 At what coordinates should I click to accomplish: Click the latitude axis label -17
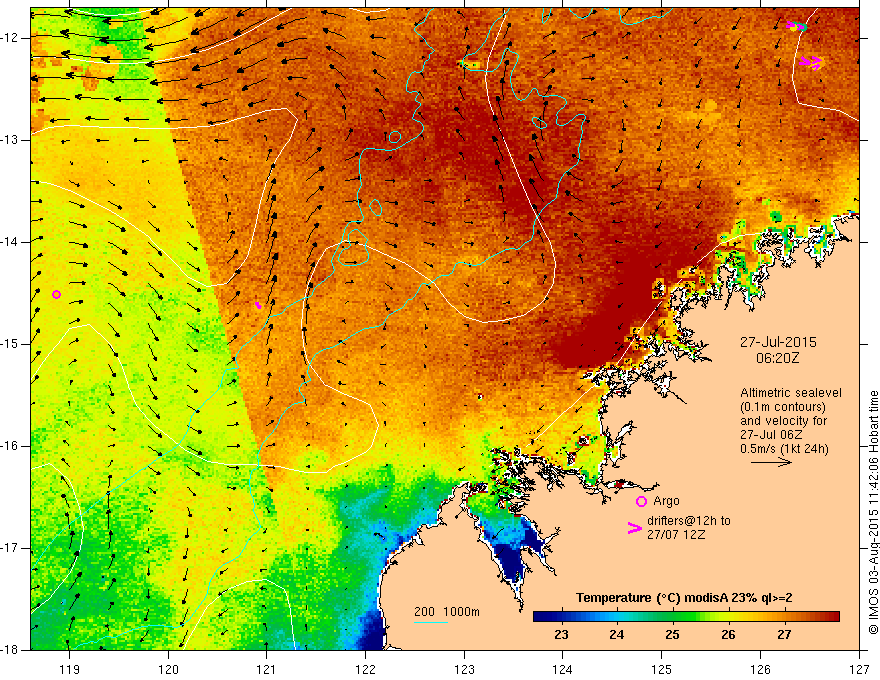tap(10, 548)
